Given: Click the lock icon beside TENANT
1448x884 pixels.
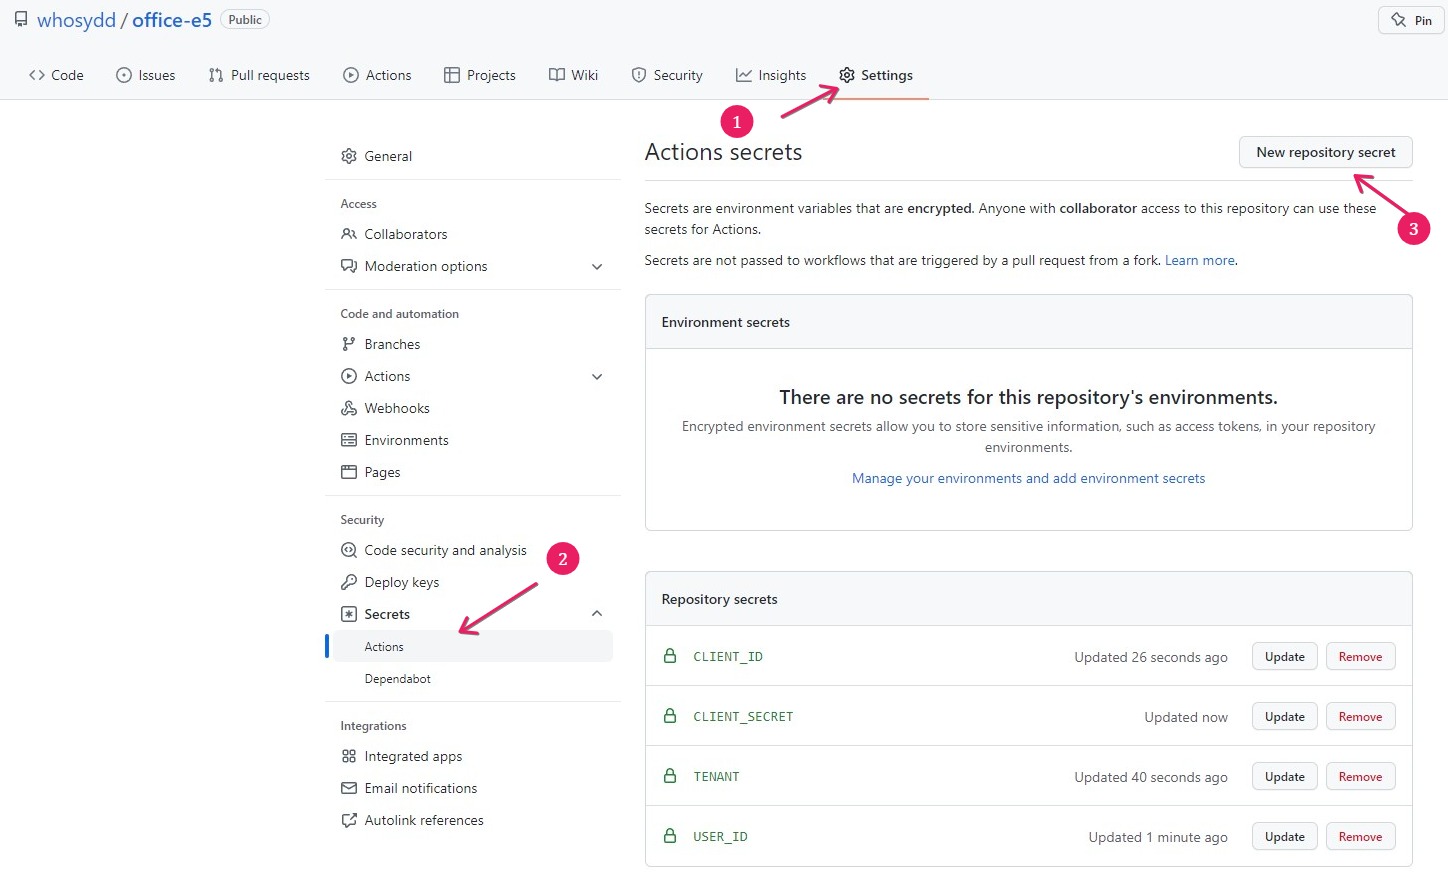Looking at the screenshot, I should click(670, 776).
